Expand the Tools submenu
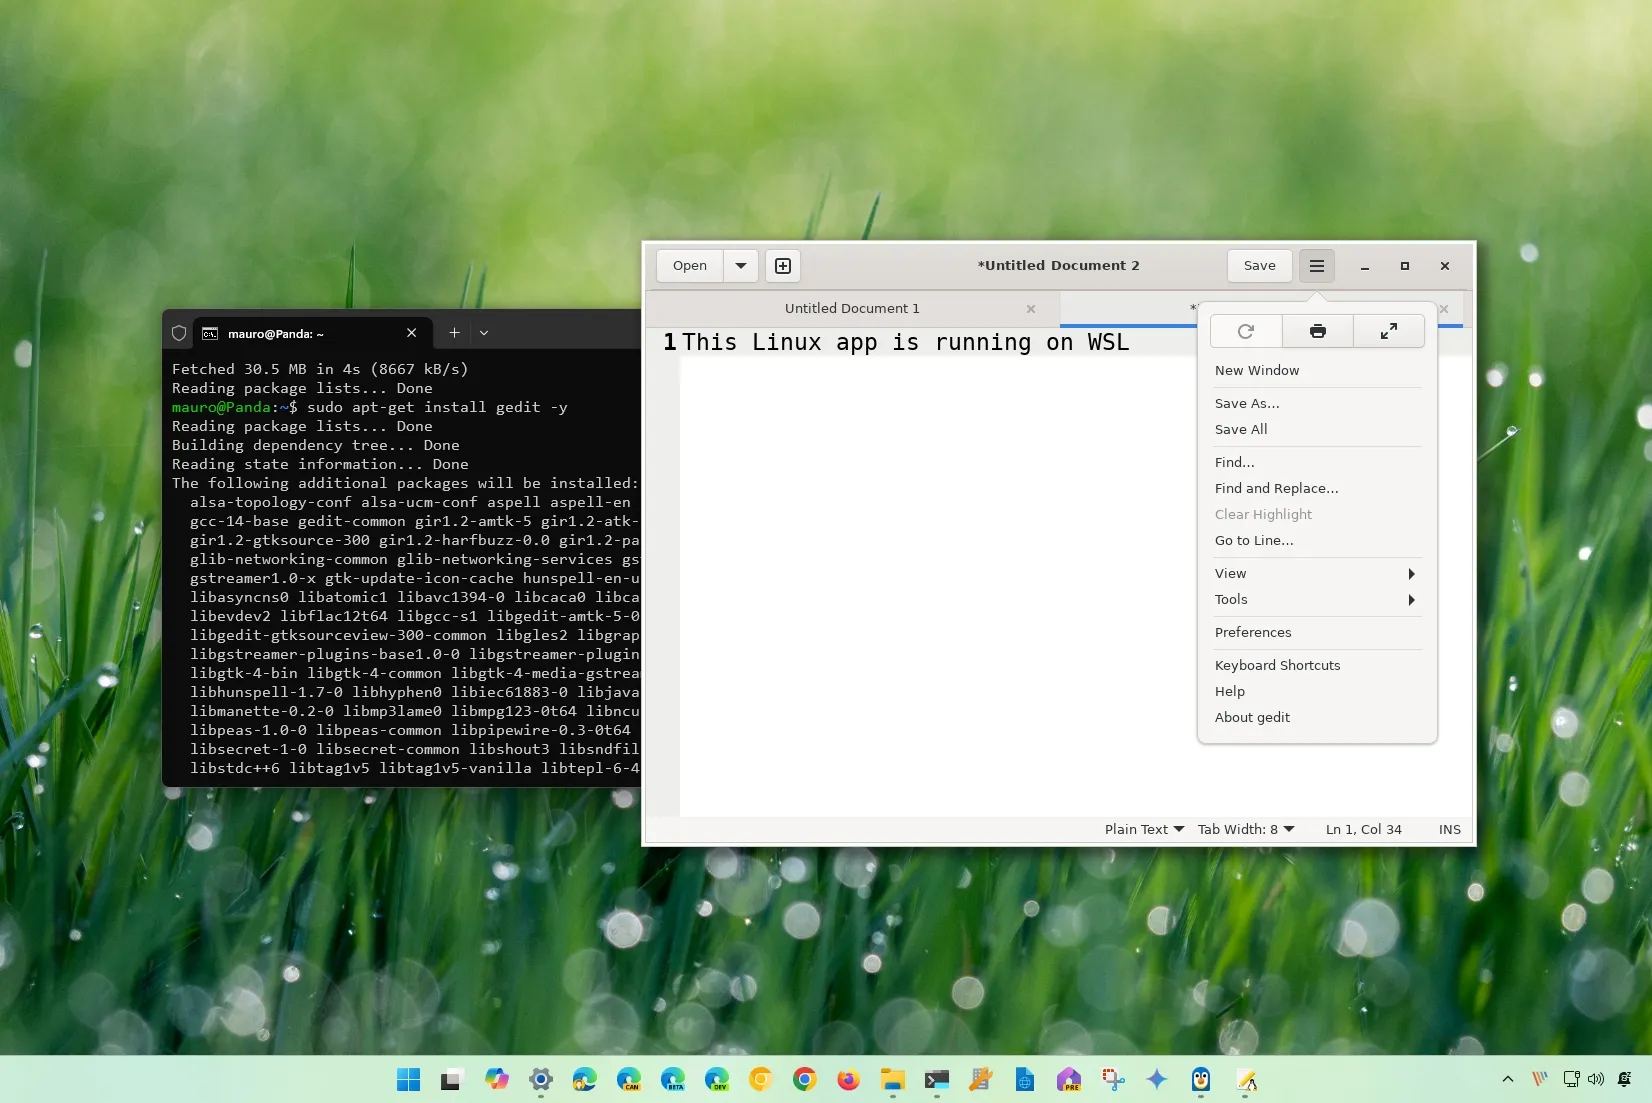 tap(1317, 599)
